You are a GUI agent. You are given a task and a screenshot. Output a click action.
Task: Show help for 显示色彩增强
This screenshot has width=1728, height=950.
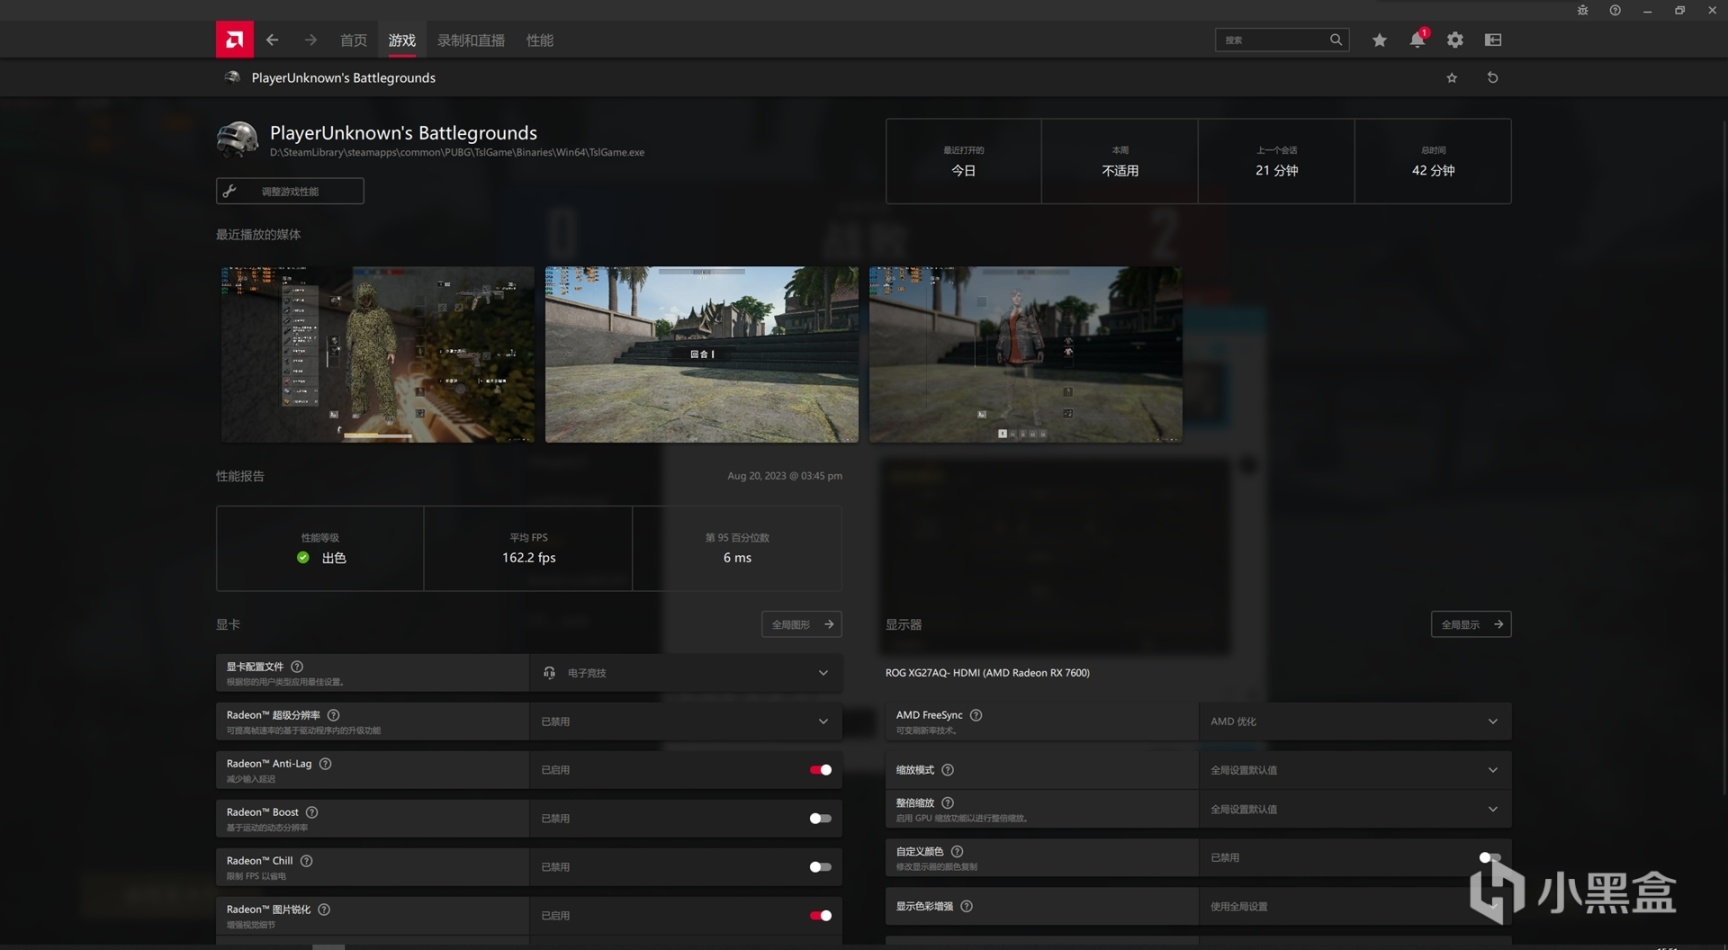pyautogui.click(x=966, y=906)
